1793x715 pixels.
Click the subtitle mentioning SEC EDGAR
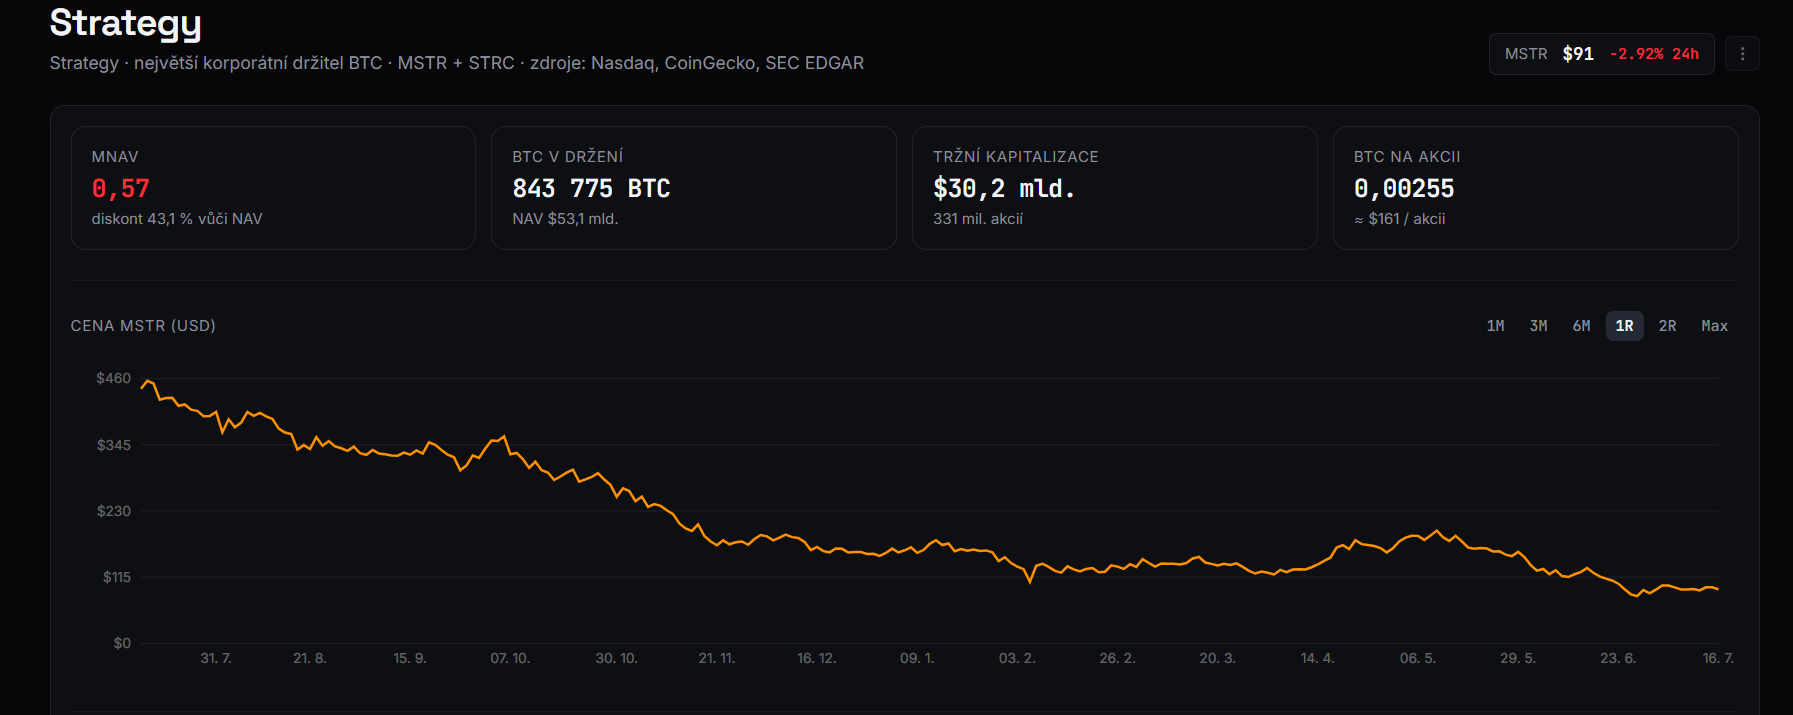[x=457, y=63]
